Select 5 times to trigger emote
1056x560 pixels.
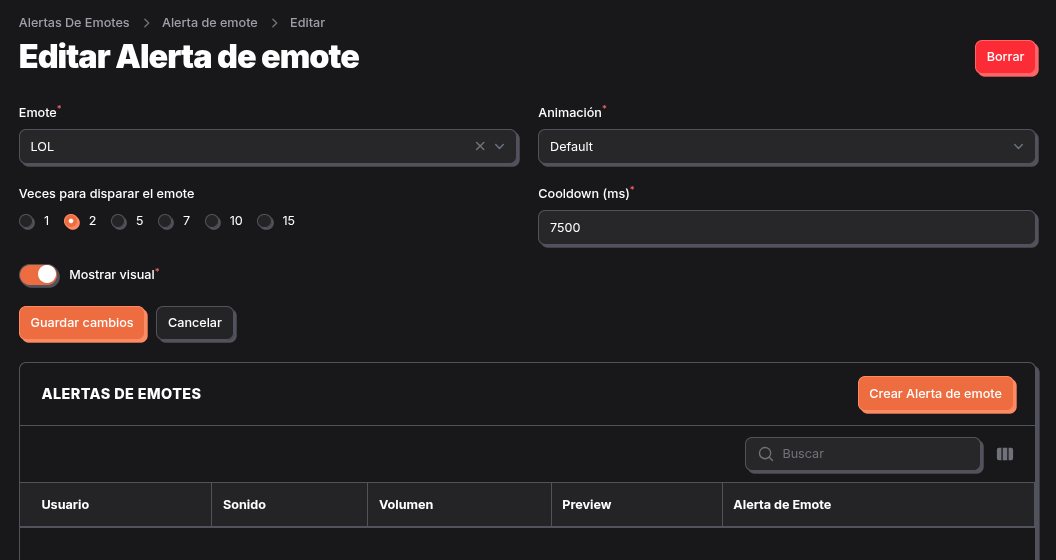pos(119,221)
